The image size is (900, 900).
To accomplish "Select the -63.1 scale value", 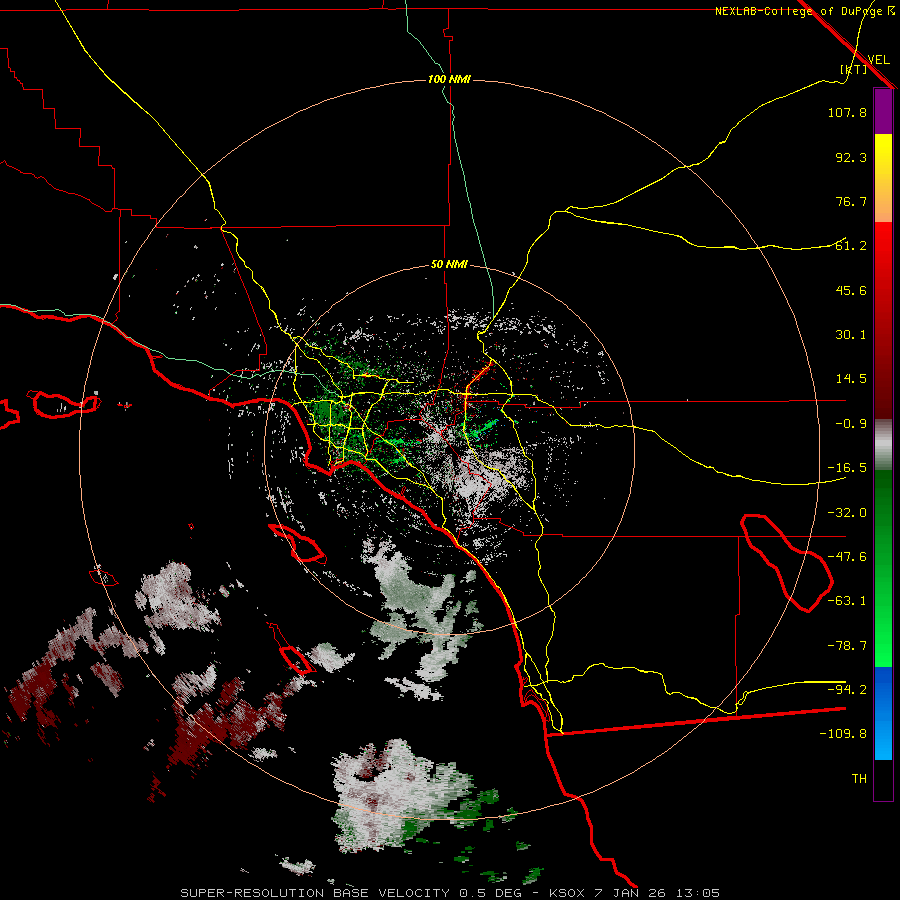I will click(847, 601).
